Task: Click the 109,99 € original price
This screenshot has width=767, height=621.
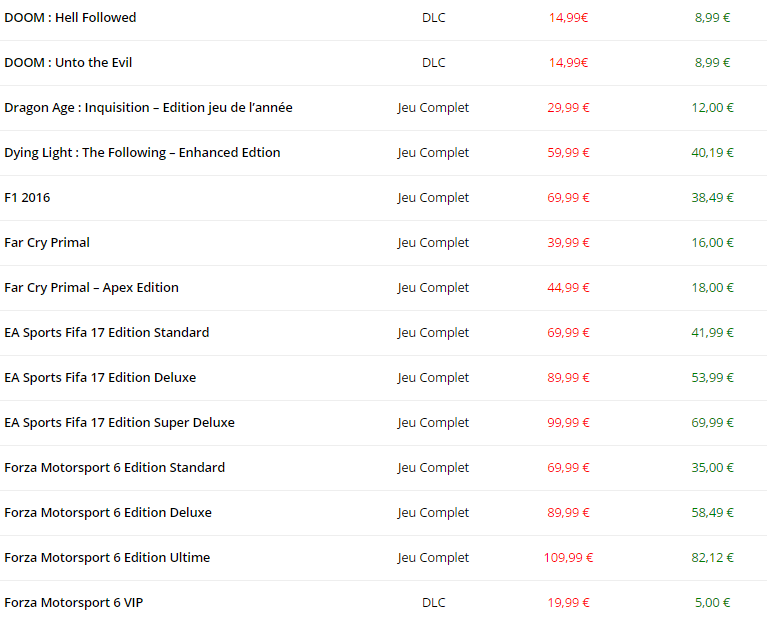Action: [x=568, y=558]
